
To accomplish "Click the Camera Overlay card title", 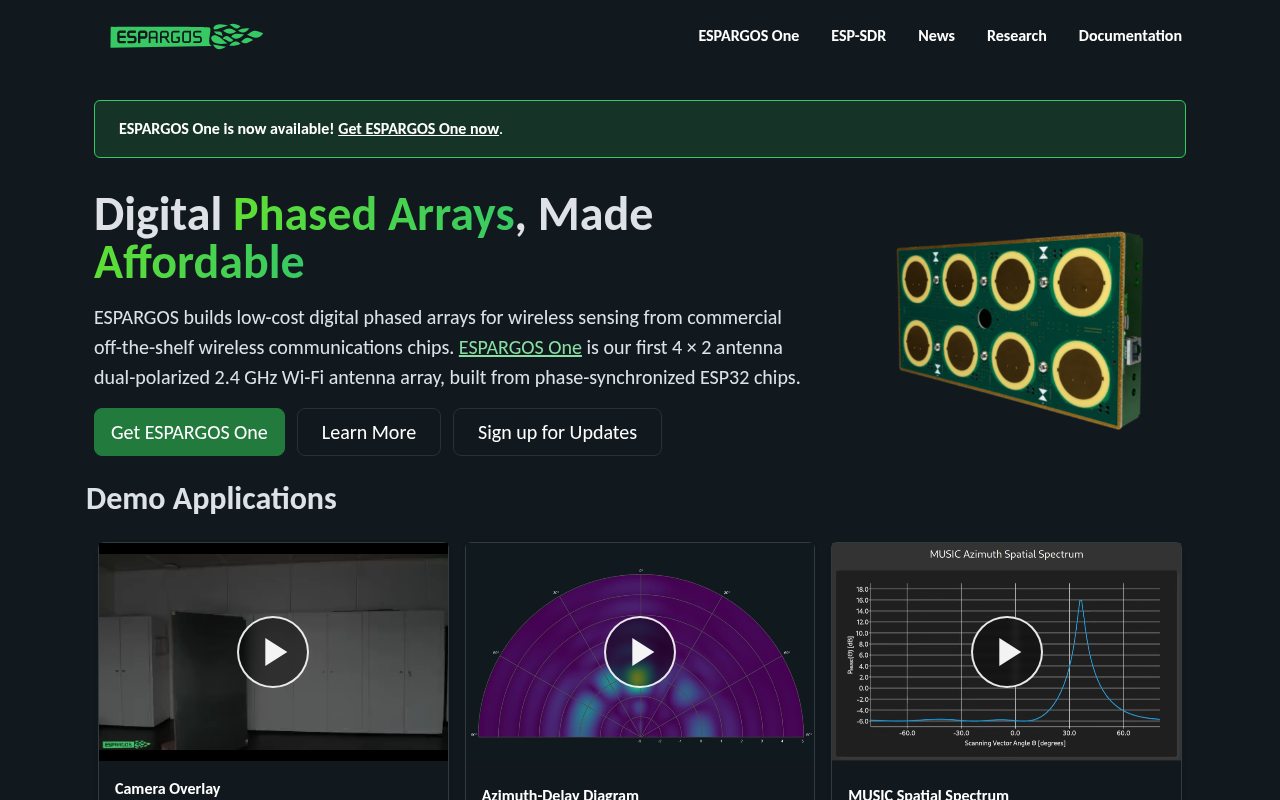I will click(x=168, y=789).
